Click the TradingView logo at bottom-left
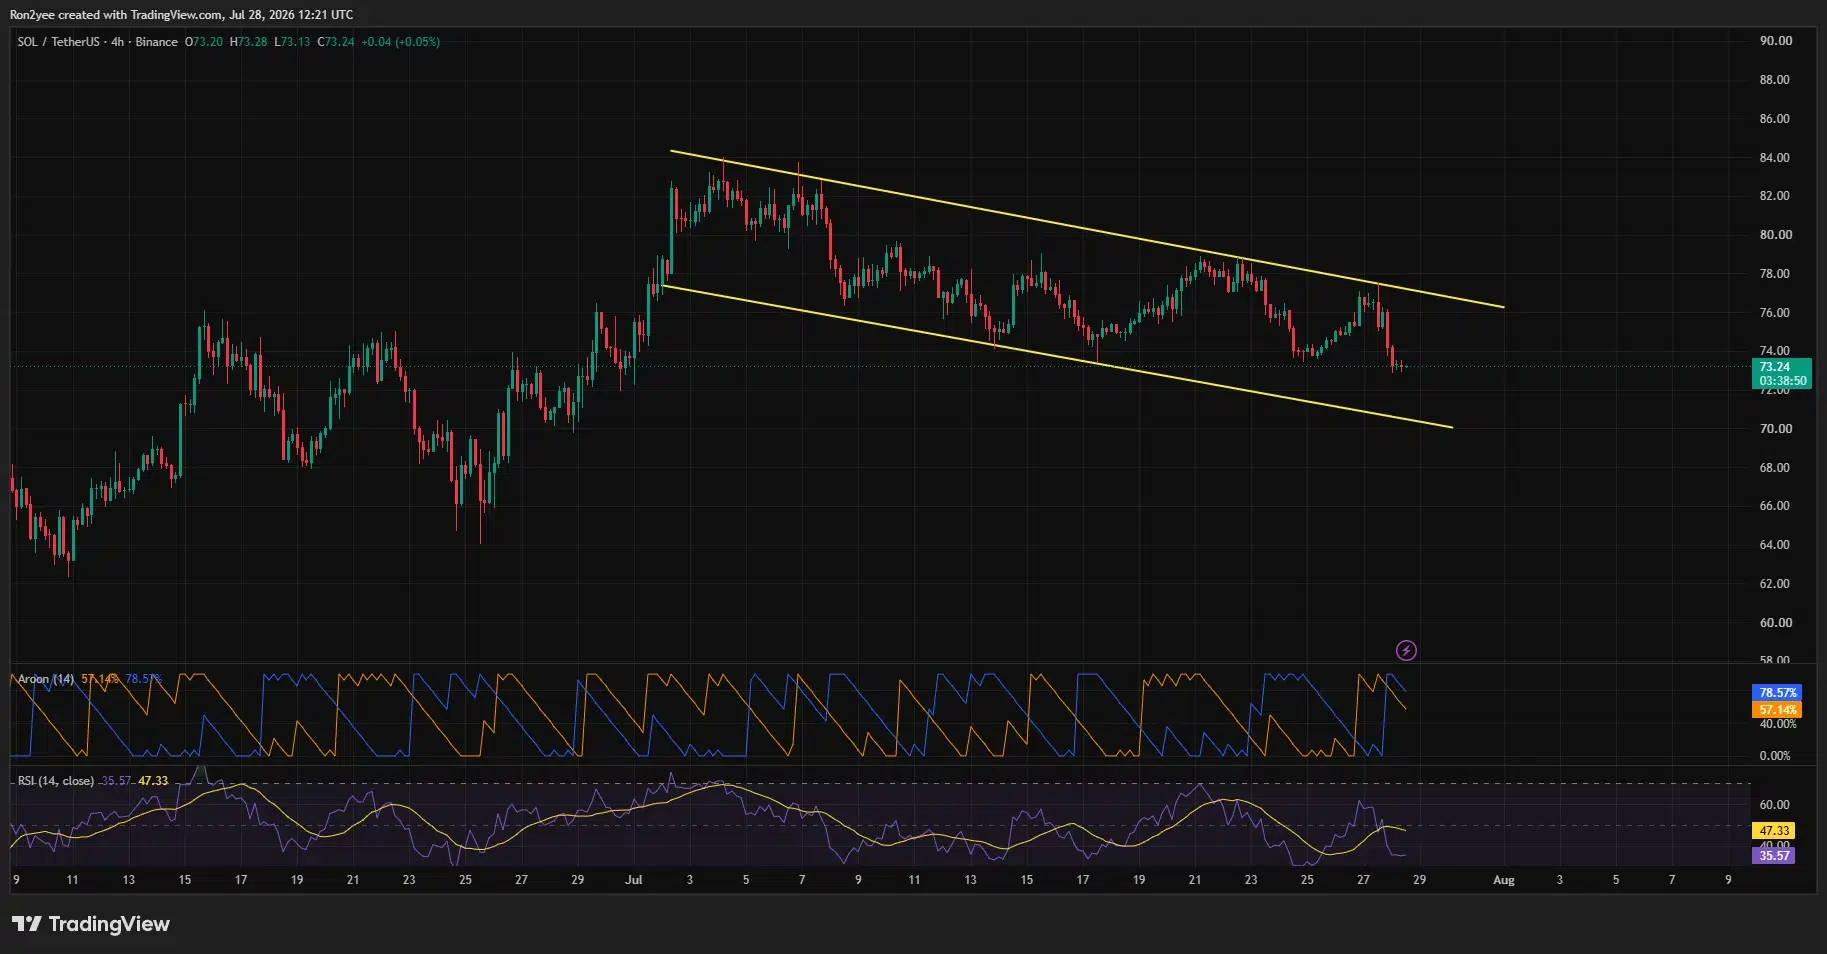 pyautogui.click(x=91, y=924)
